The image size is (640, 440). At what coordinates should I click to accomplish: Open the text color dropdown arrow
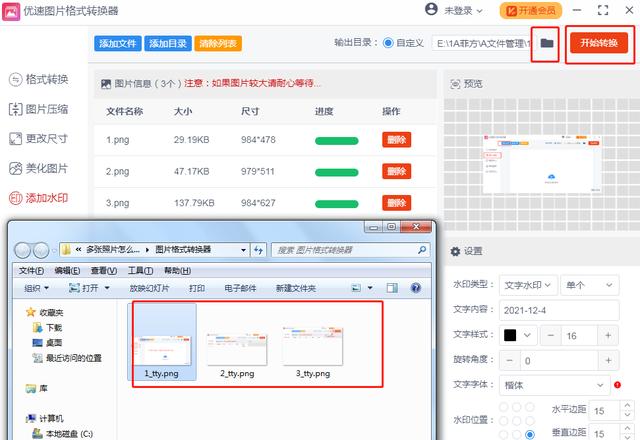[x=527, y=335]
